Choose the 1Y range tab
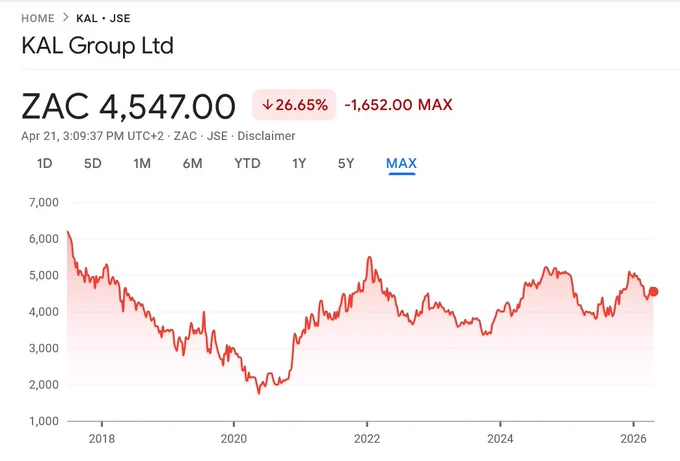 (299, 163)
